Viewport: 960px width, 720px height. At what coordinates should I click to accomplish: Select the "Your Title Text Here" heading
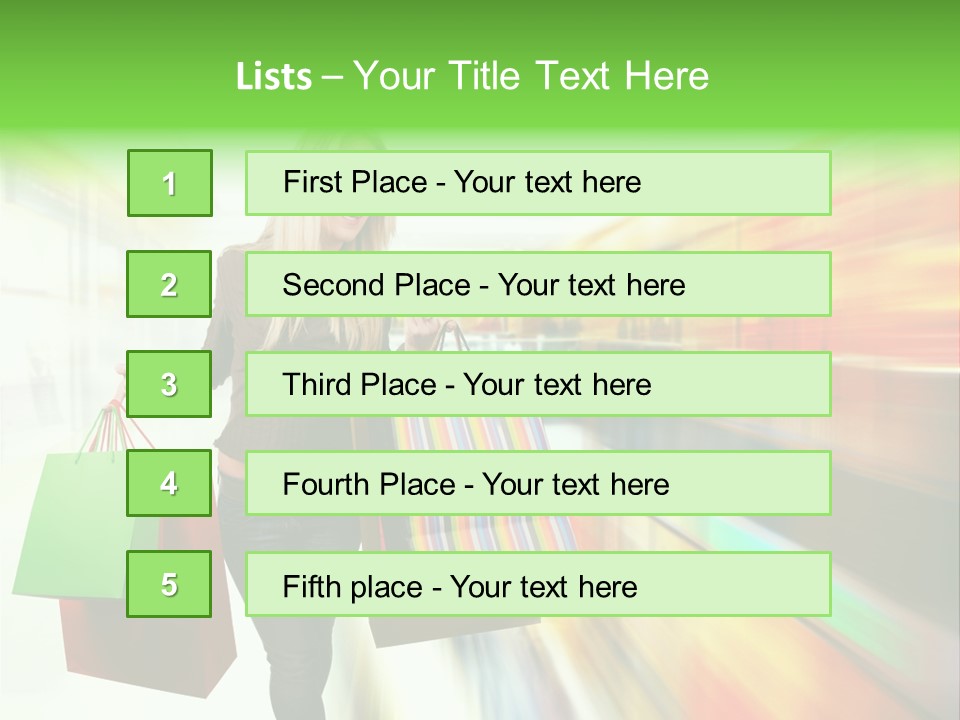[x=531, y=77]
